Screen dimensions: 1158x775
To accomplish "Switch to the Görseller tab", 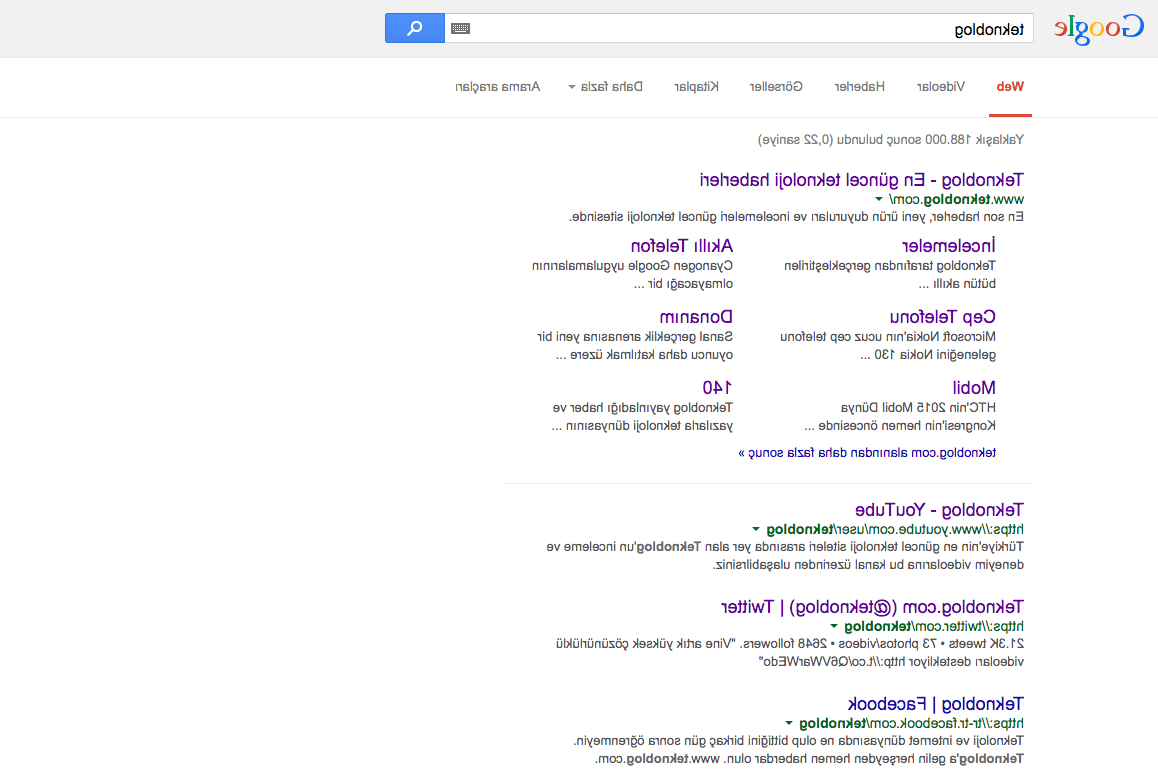I will pos(775,86).
